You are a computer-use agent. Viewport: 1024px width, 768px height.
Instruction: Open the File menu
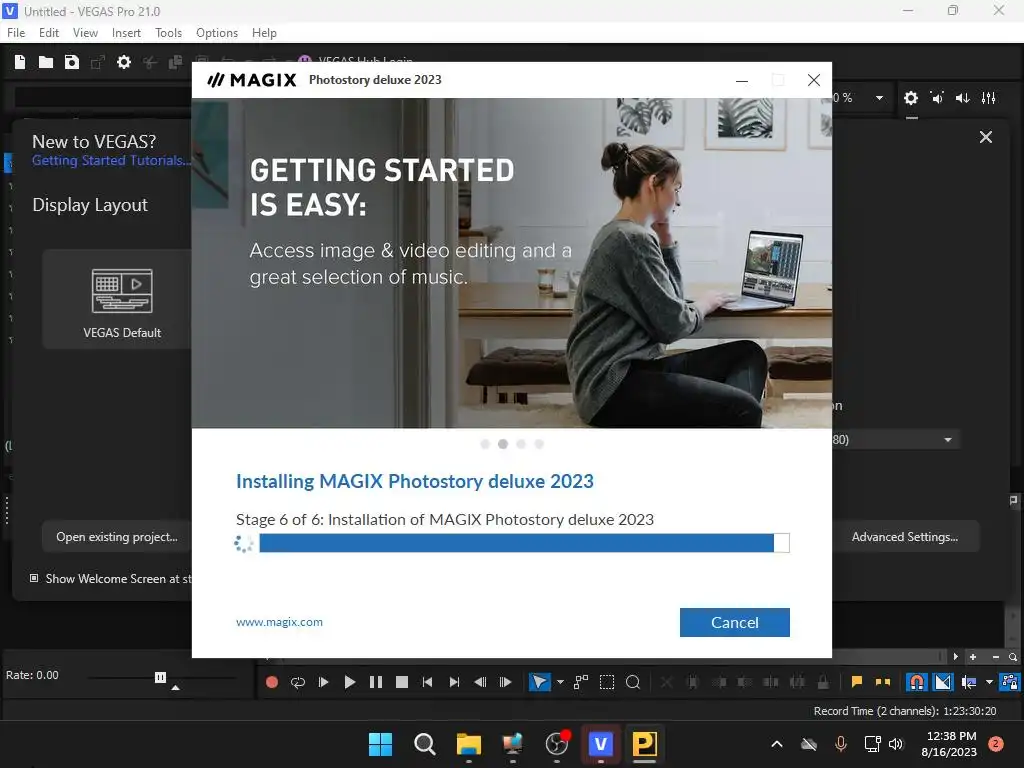point(16,33)
